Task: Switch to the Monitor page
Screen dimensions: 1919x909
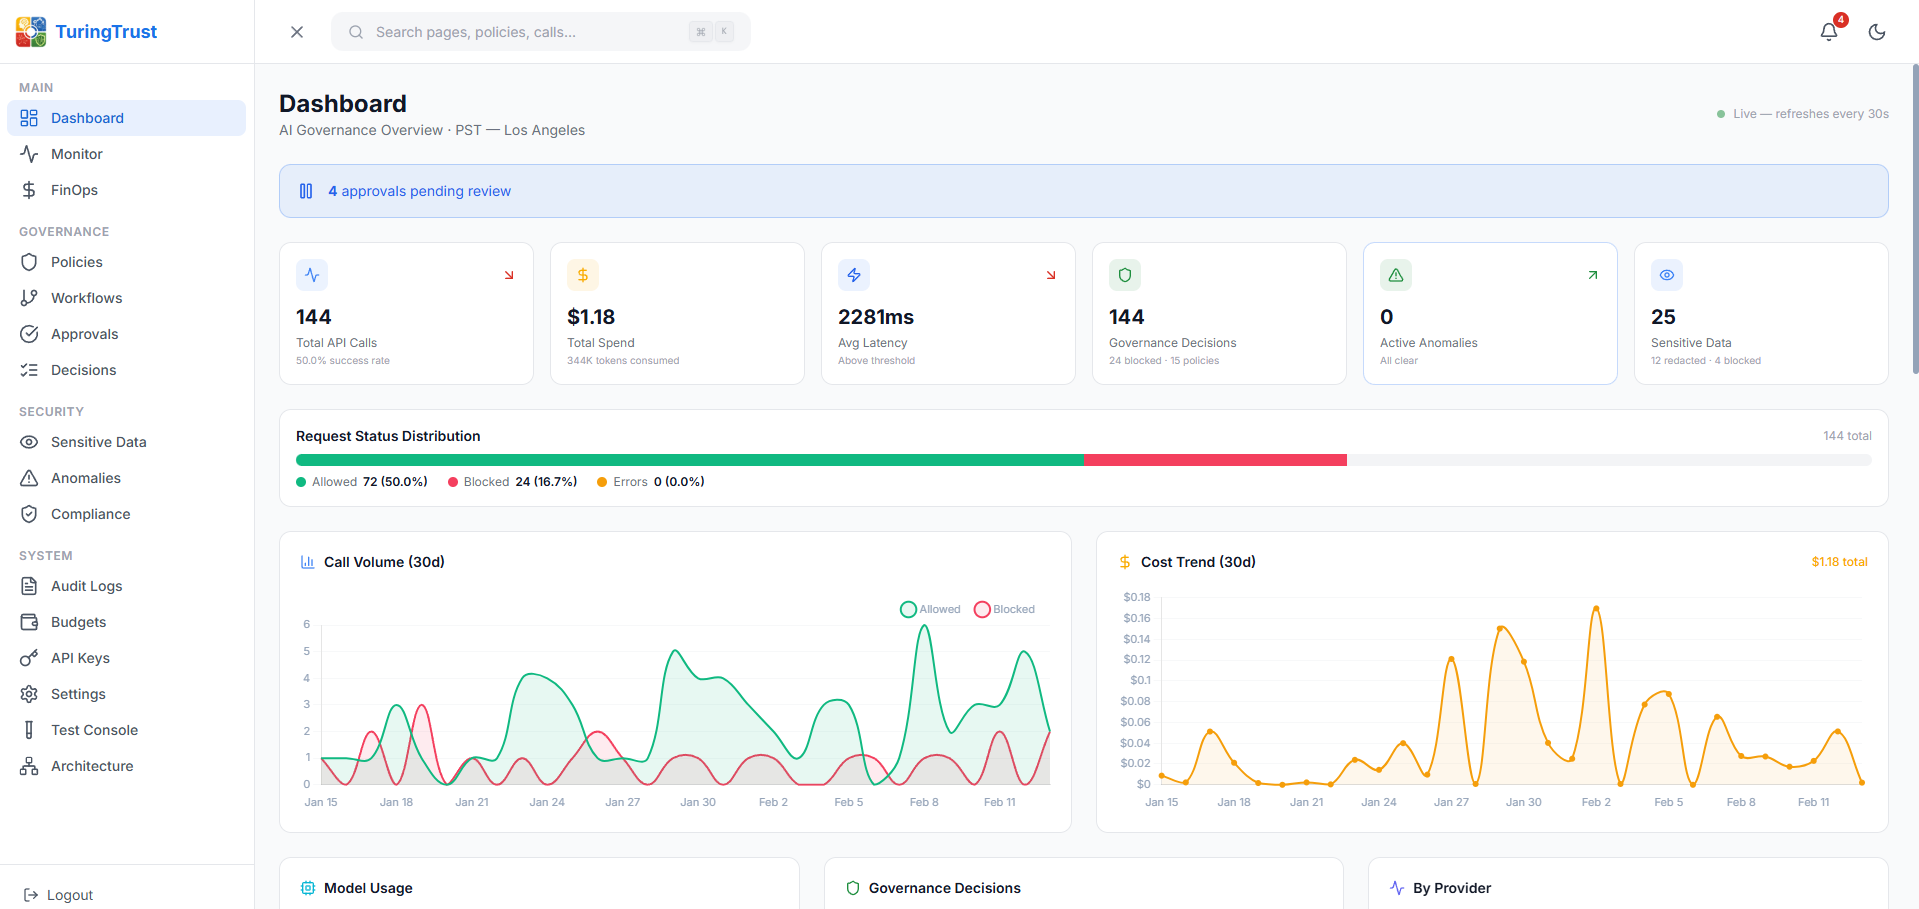Action: (x=75, y=153)
